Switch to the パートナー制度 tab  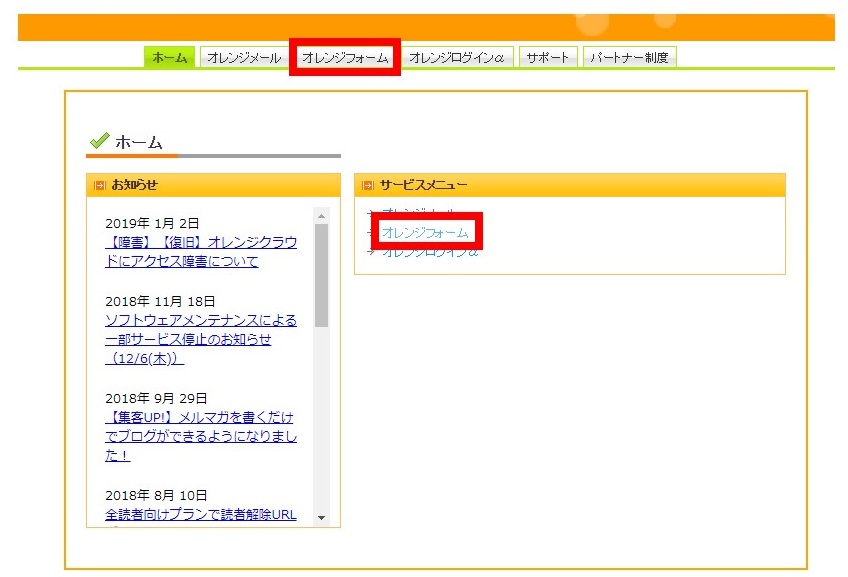629,58
